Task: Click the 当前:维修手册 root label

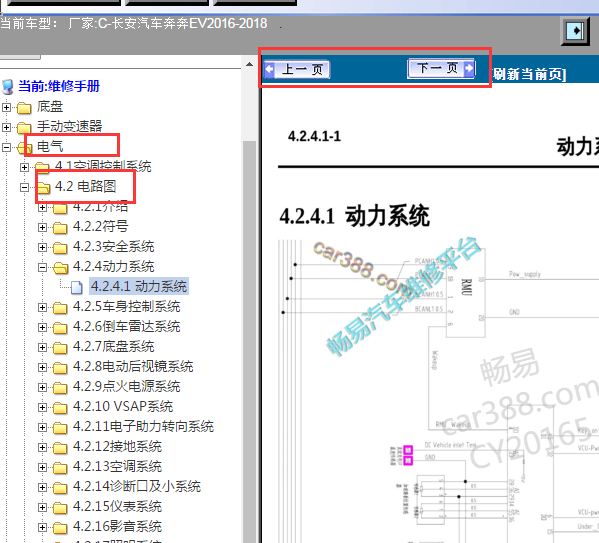Action: tap(59, 86)
